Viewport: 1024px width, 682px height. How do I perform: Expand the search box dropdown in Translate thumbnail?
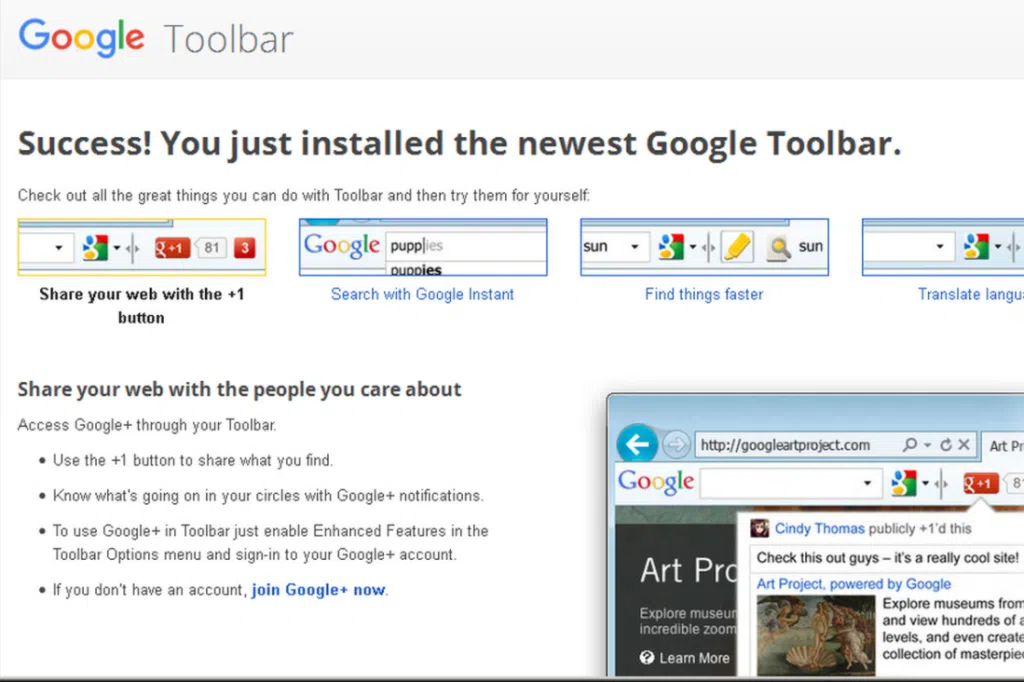click(939, 247)
